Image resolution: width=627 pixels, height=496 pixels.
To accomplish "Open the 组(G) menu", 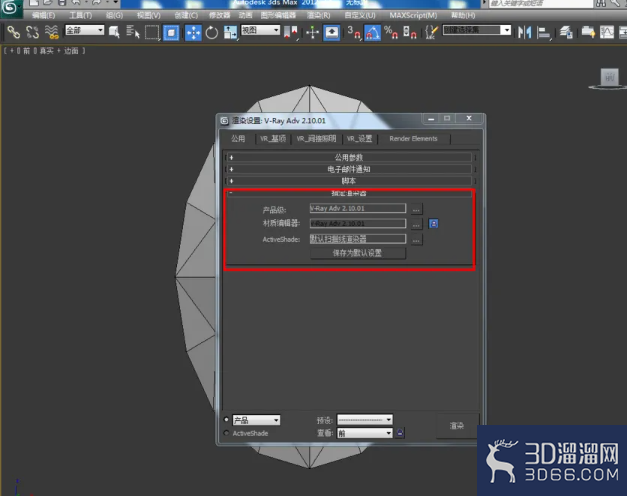I will 114,15.
